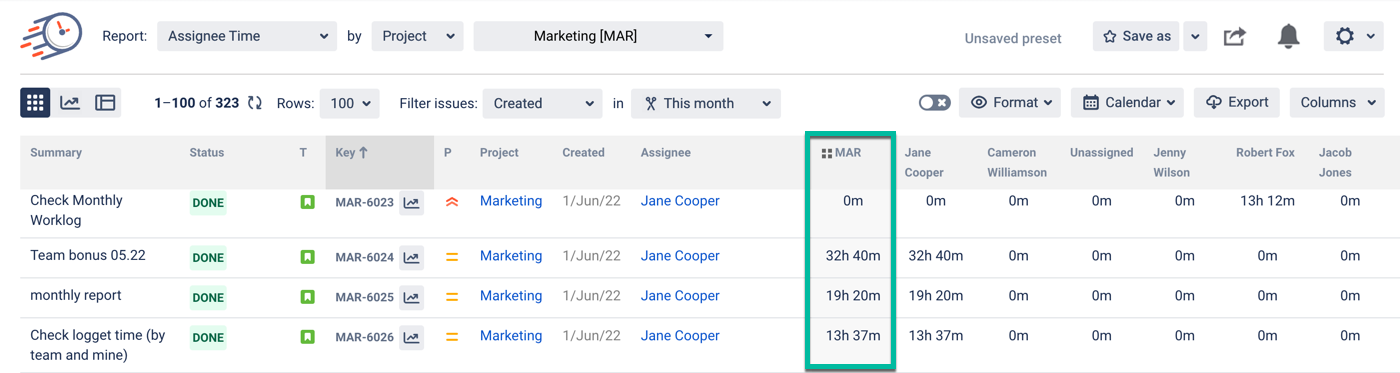Open the notifications bell
Screen dimensions: 1400x373
point(1288,37)
